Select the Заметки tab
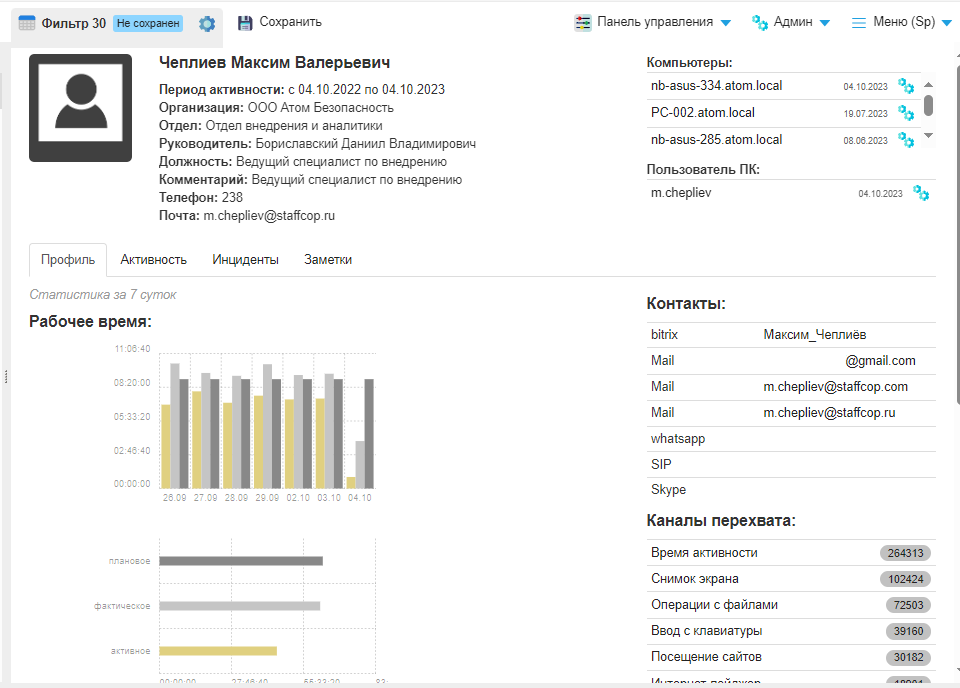Screen dimensions: 960x688 tap(328, 260)
